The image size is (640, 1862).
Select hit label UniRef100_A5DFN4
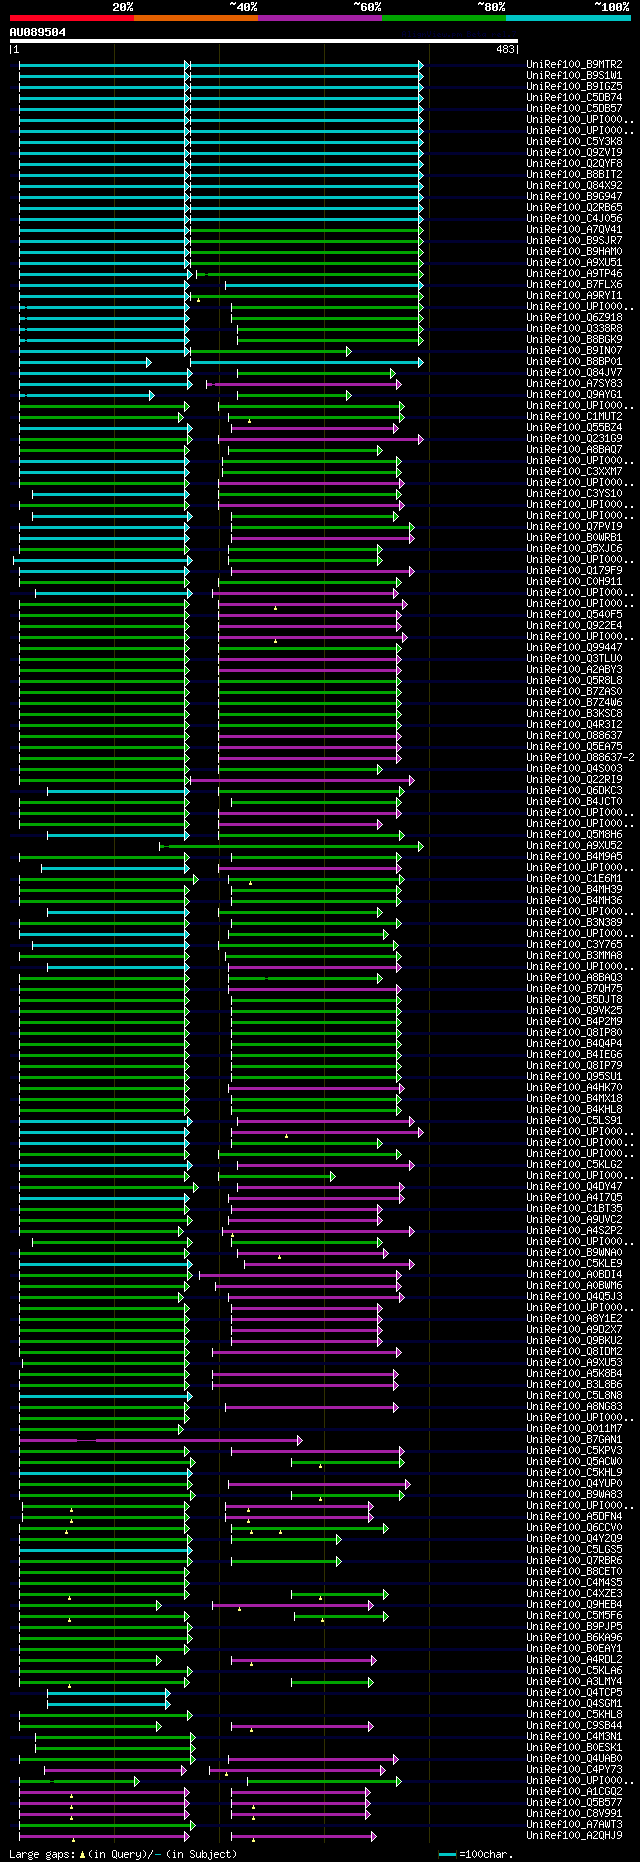574,1517
